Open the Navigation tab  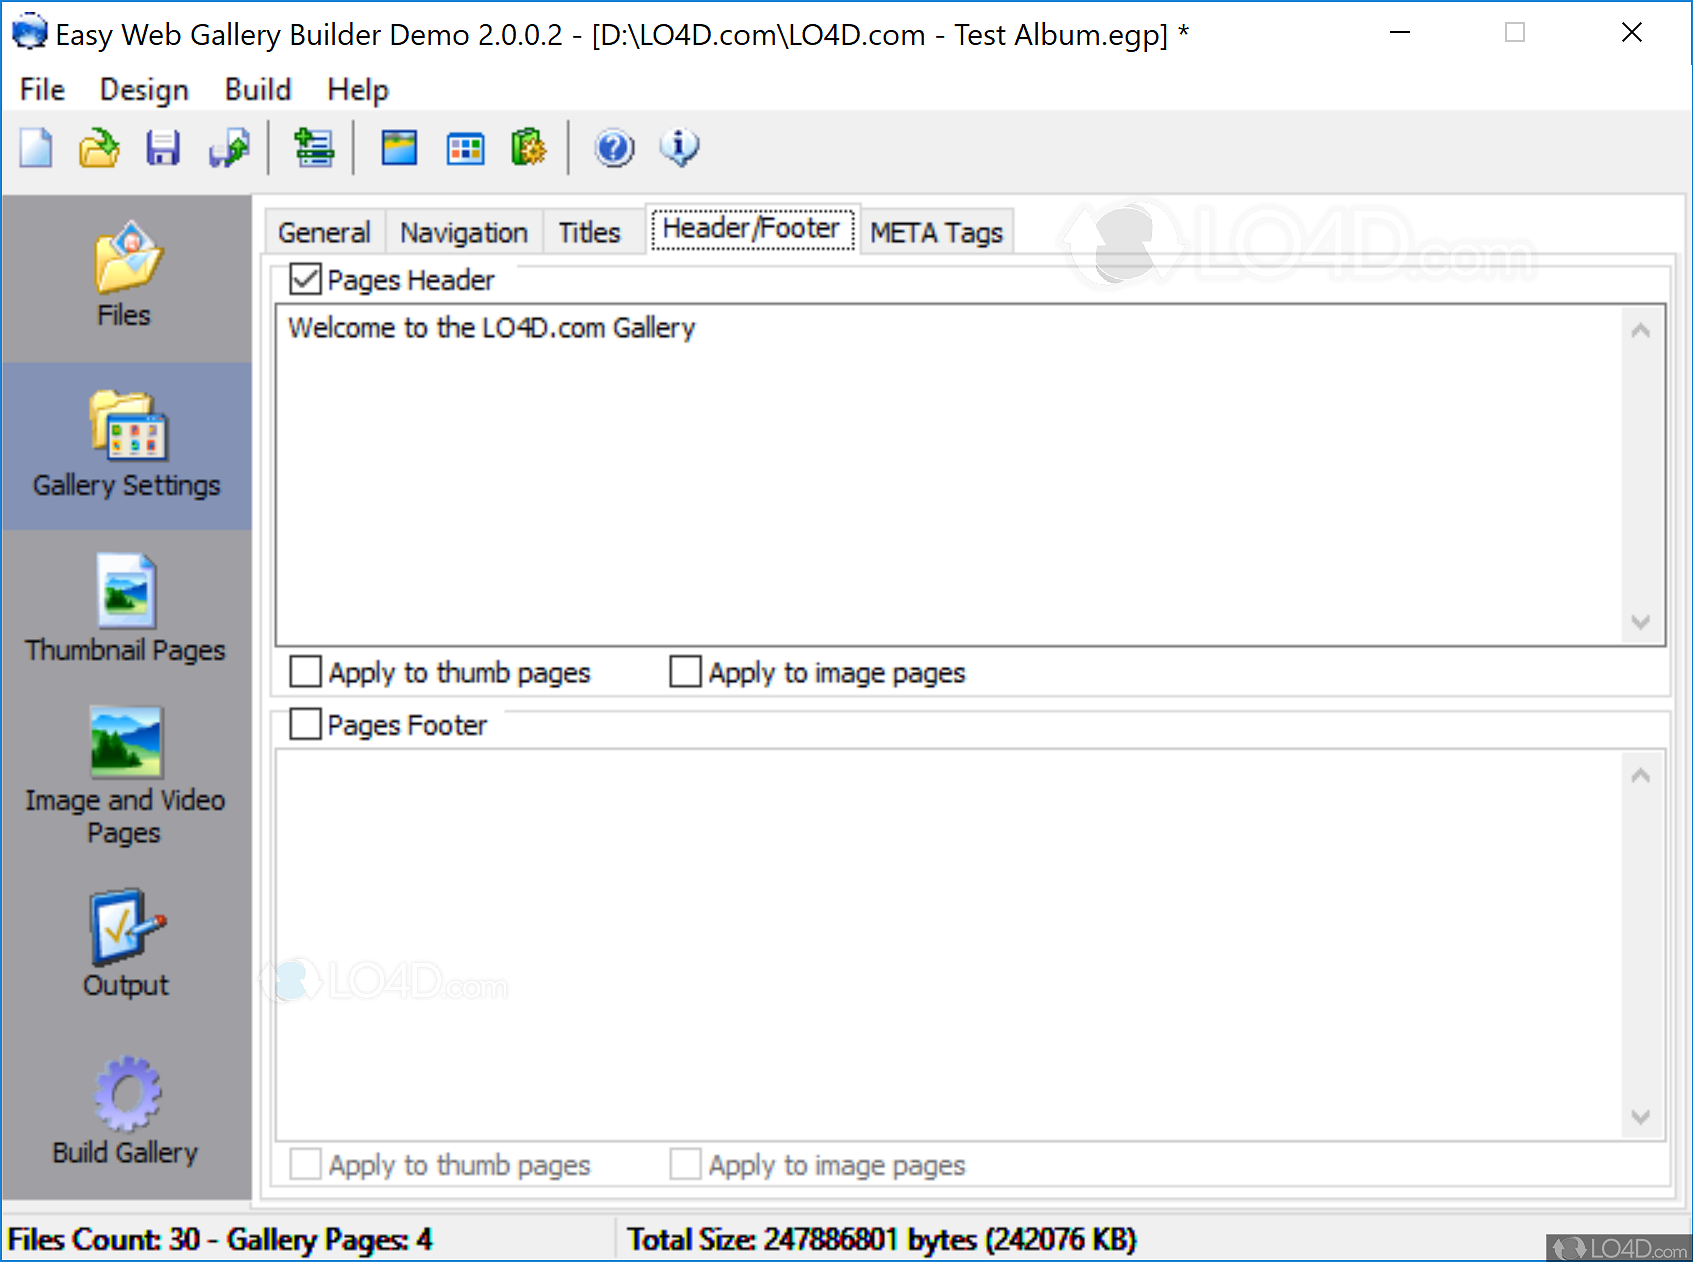(x=464, y=231)
